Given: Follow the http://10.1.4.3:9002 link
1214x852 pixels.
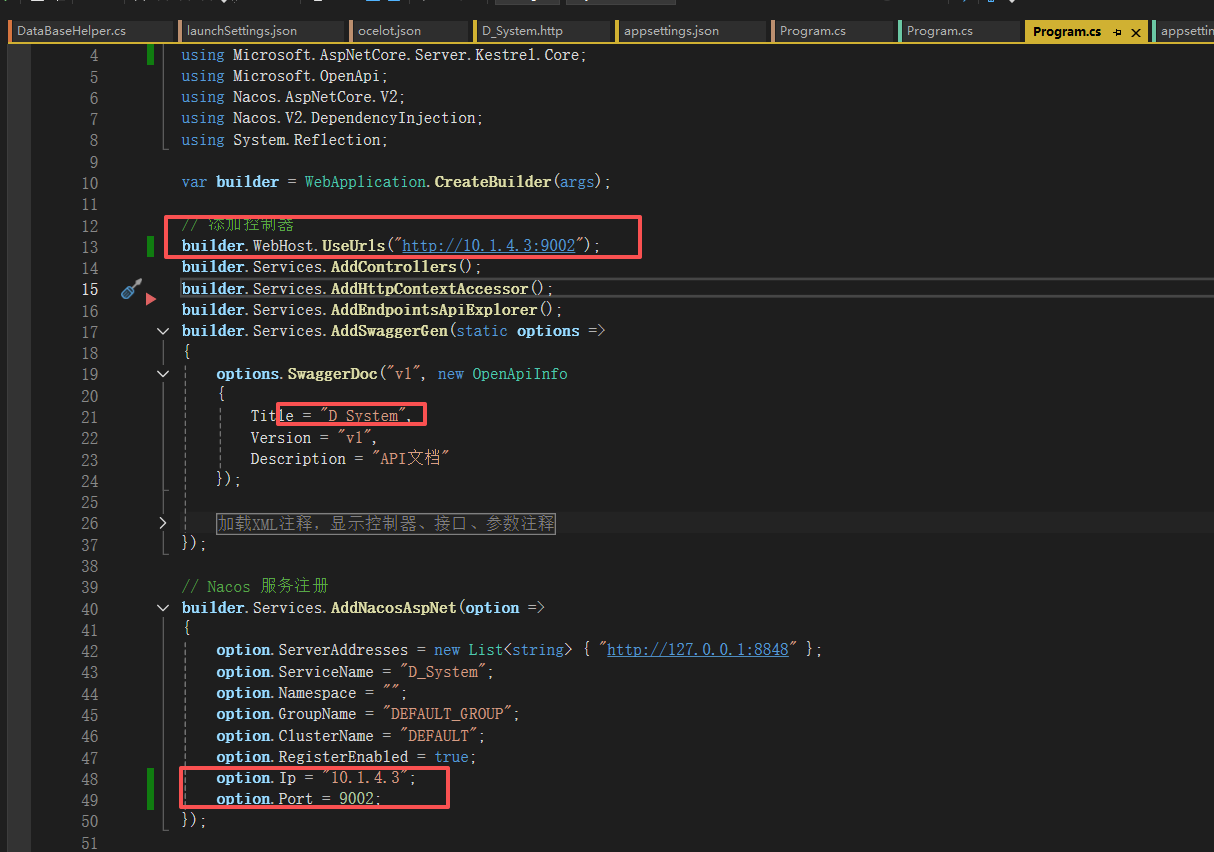Looking at the screenshot, I should (489, 246).
